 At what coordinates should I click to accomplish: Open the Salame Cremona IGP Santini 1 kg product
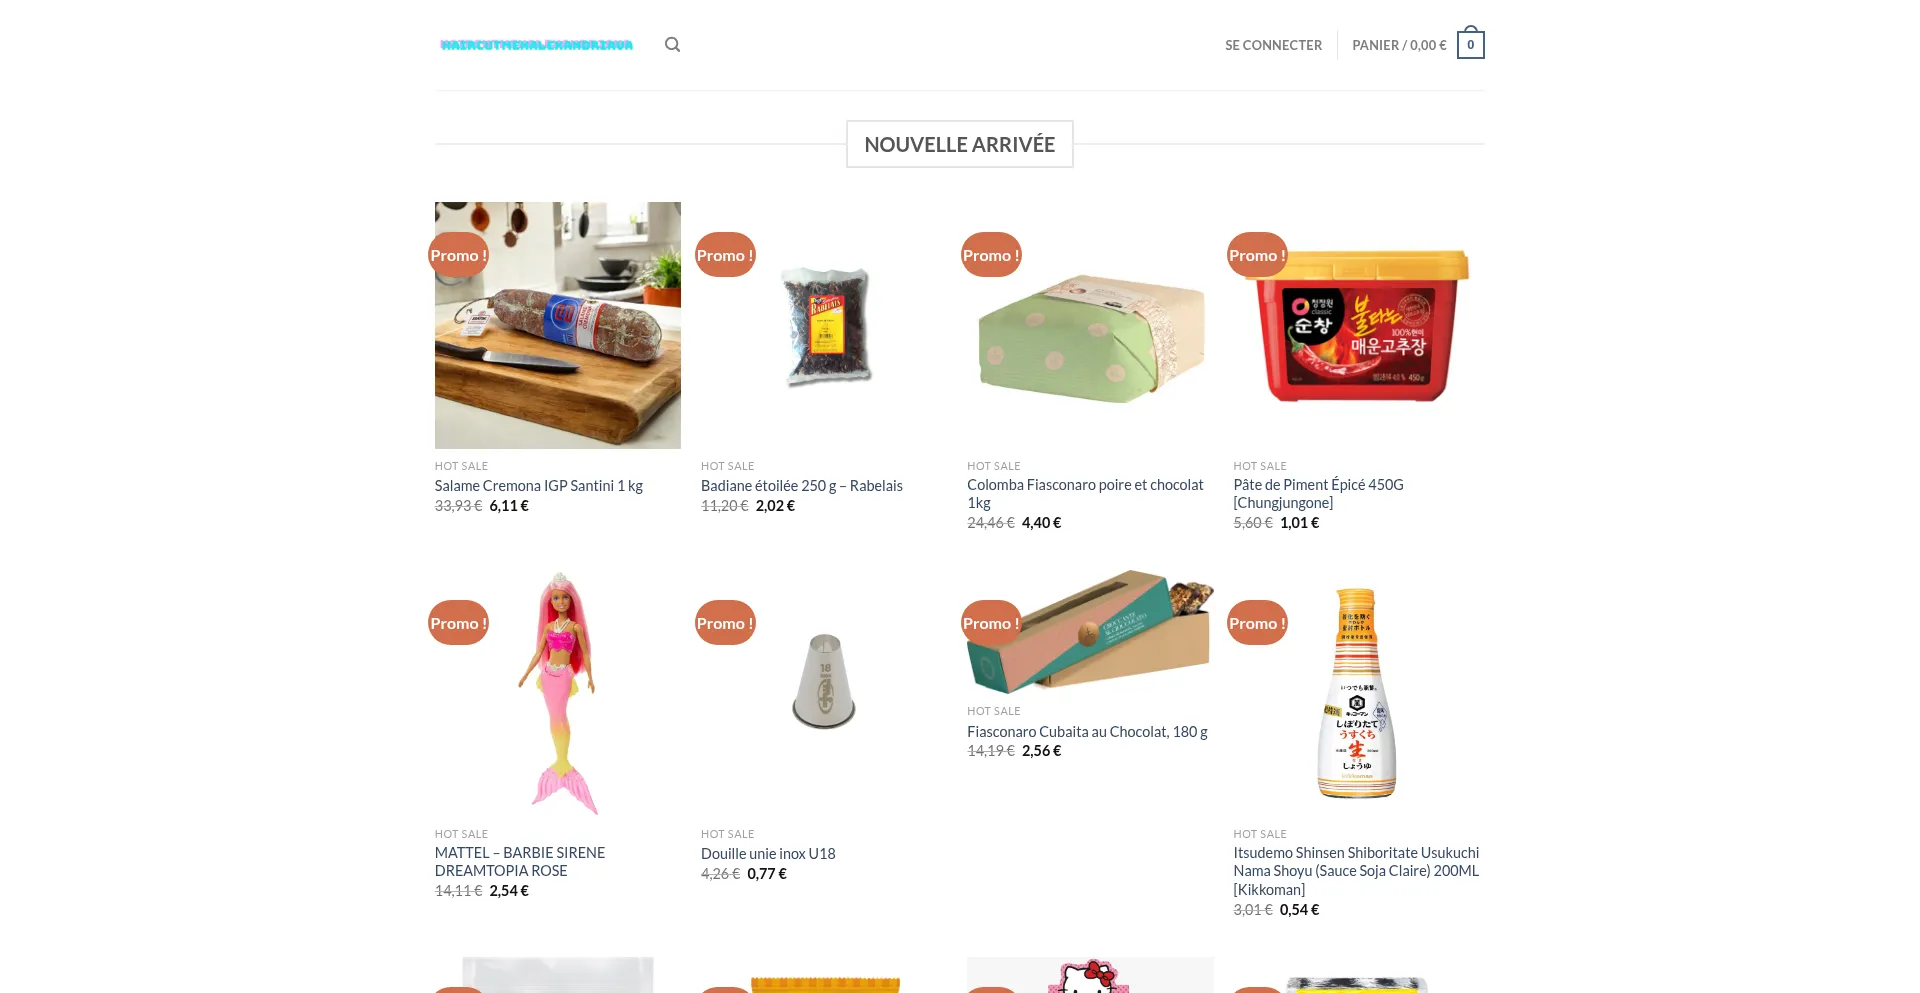(538, 486)
